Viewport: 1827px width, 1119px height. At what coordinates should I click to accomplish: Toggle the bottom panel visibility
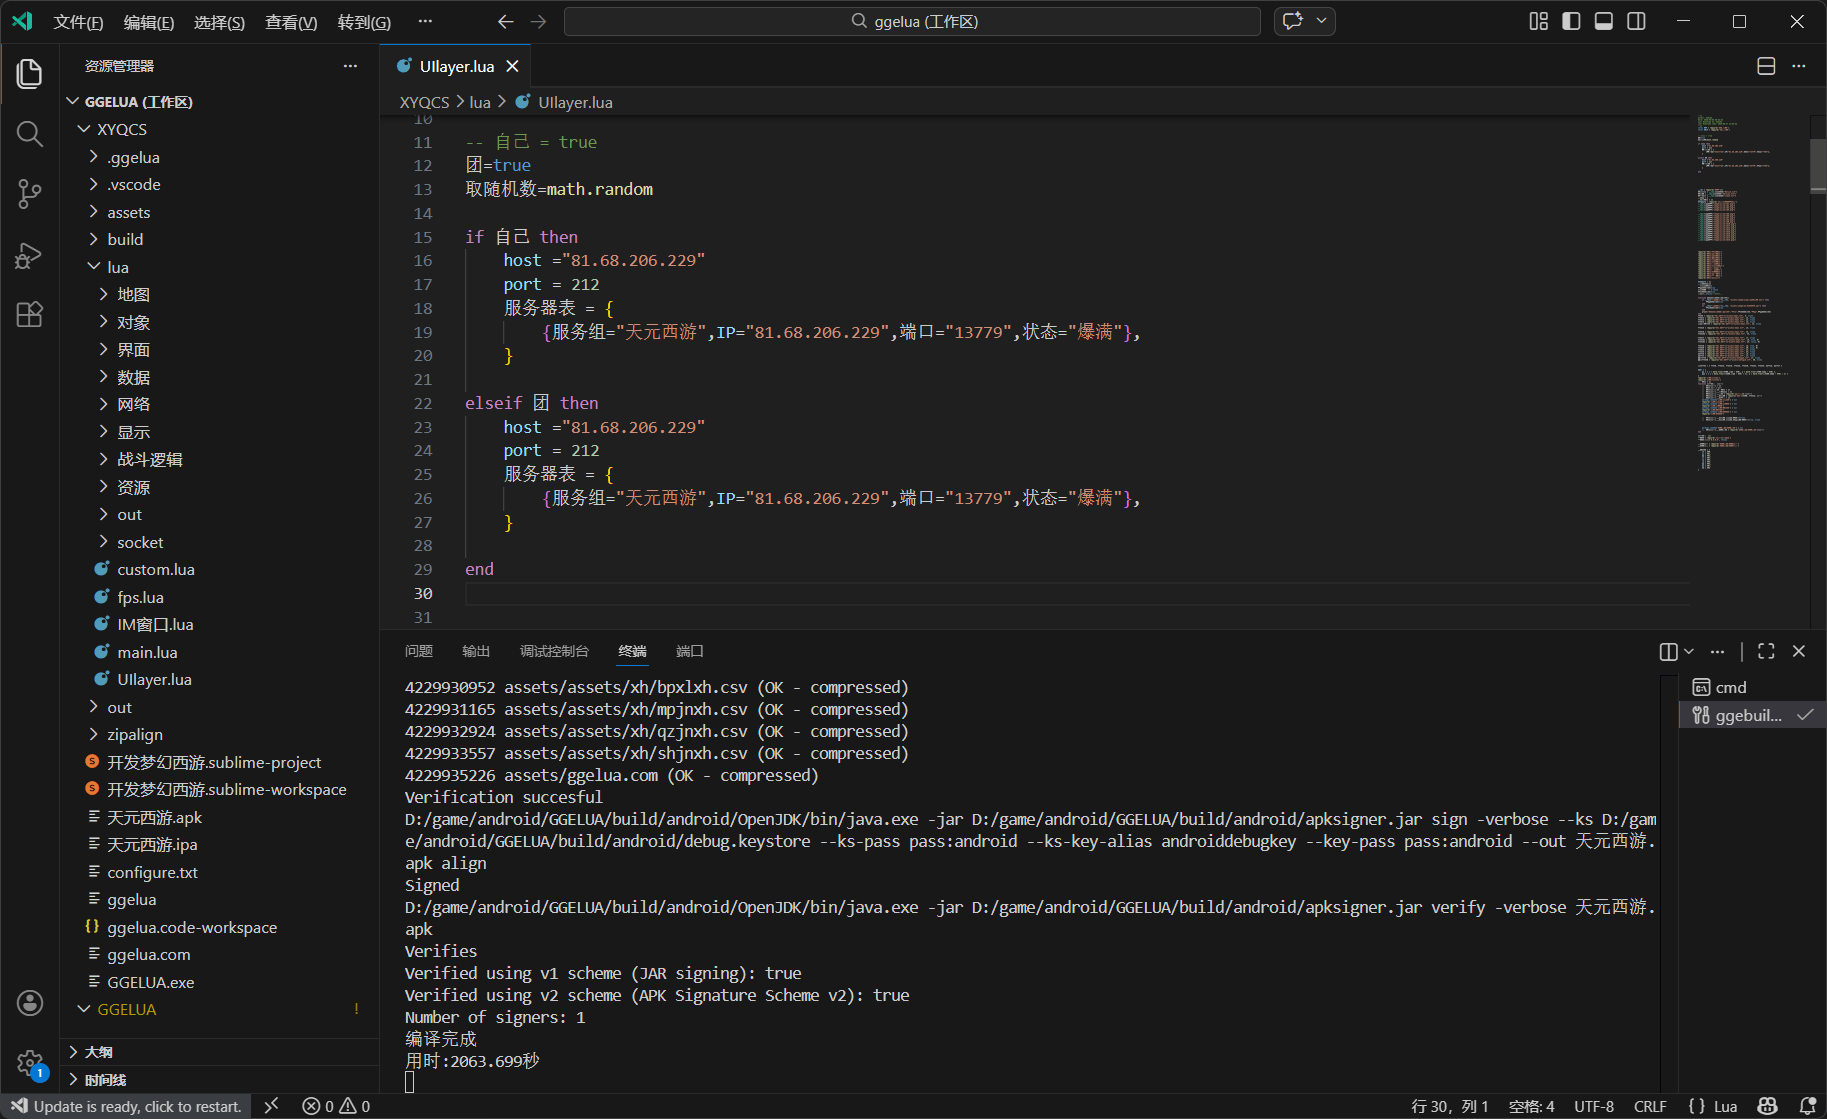click(1604, 21)
